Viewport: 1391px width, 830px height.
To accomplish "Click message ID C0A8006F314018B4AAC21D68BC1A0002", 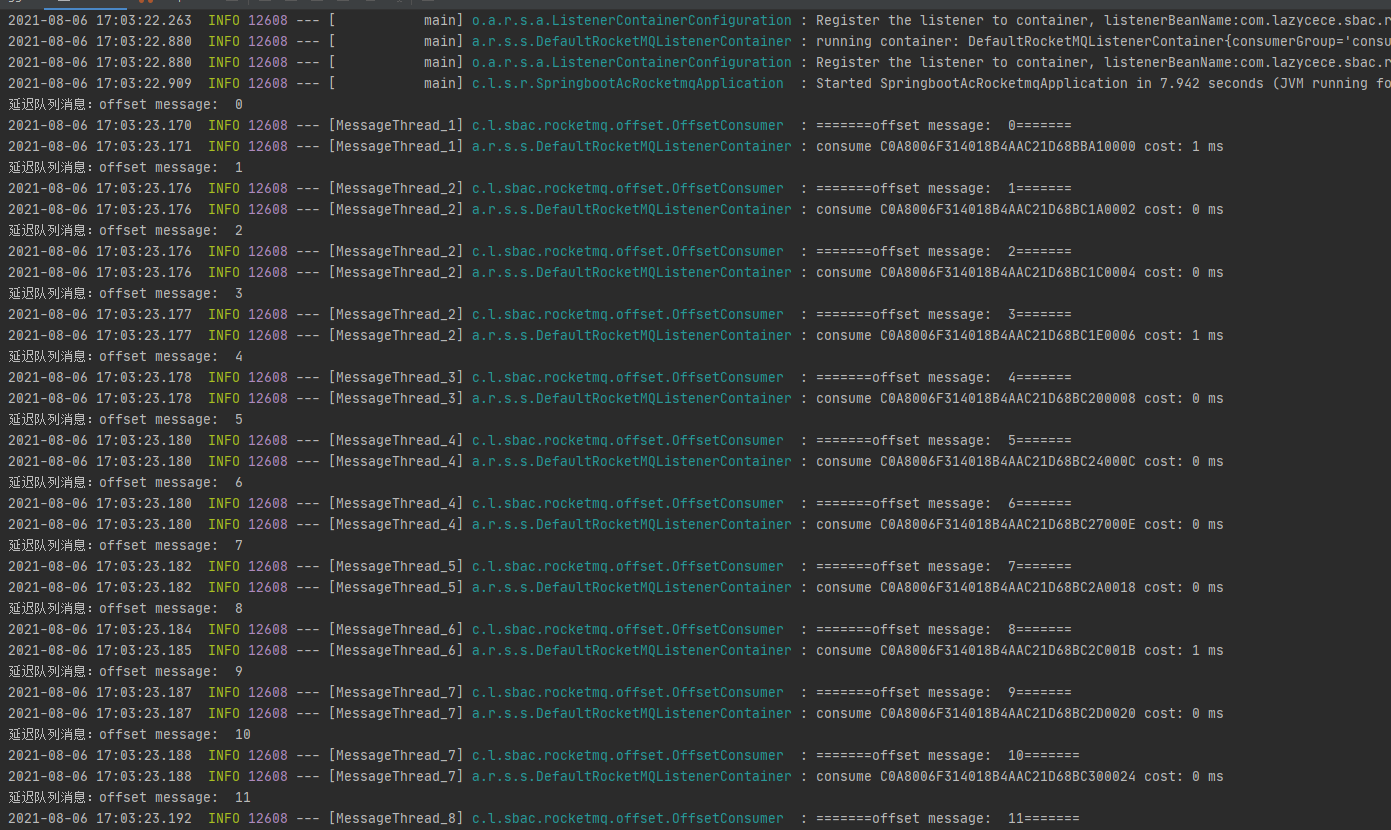I will coord(1008,209).
